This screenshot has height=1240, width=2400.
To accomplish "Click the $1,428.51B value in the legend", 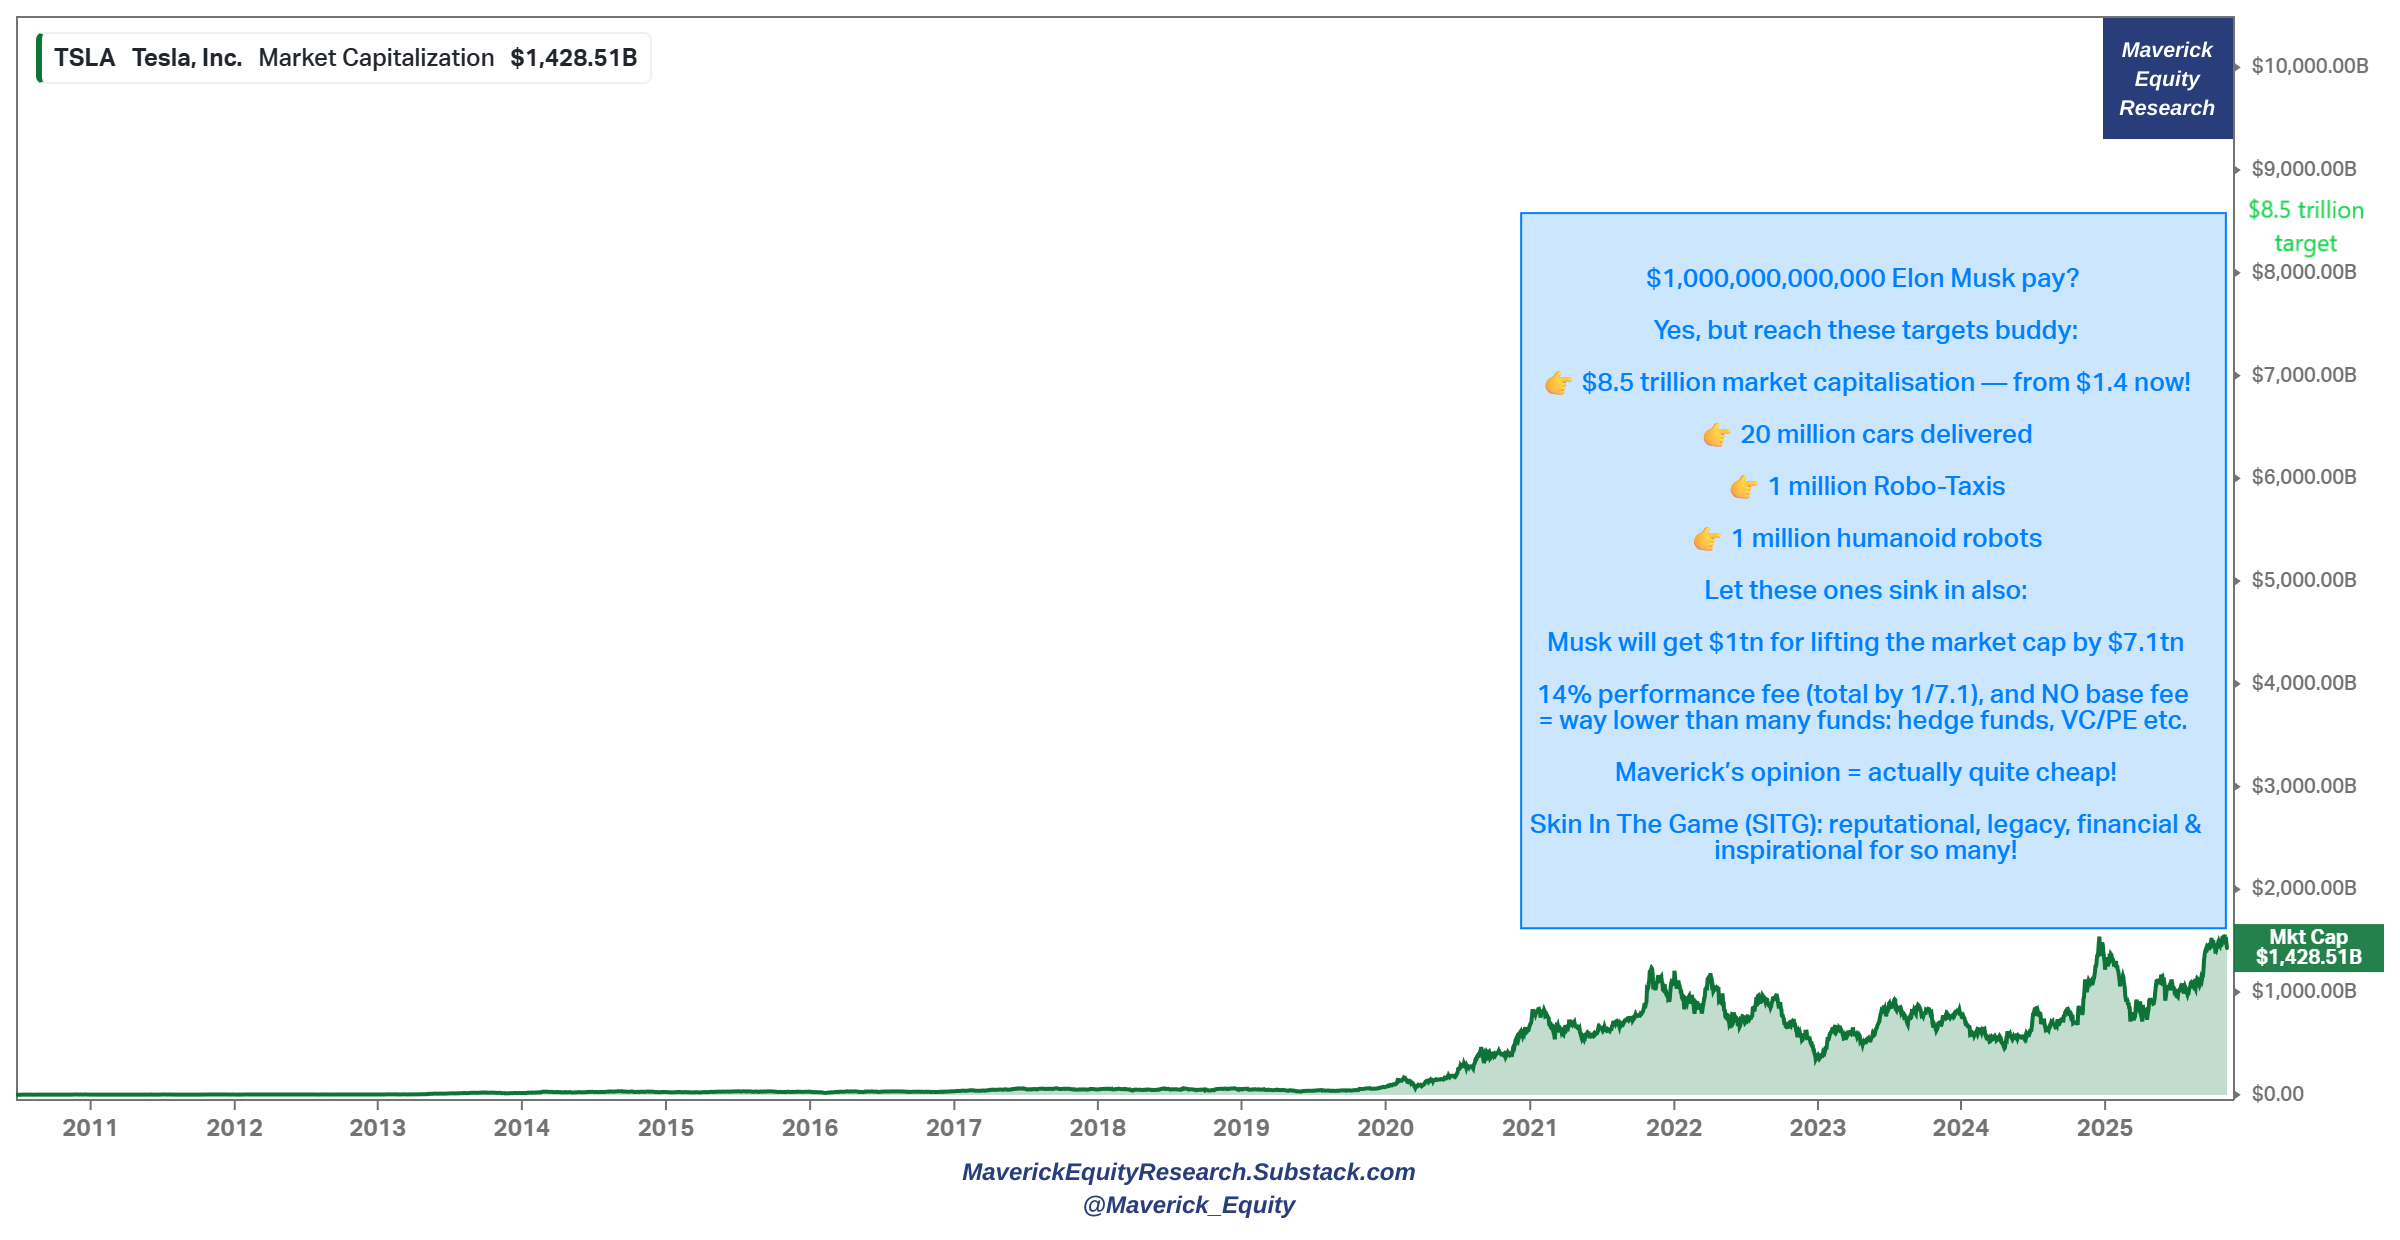I will click(573, 58).
